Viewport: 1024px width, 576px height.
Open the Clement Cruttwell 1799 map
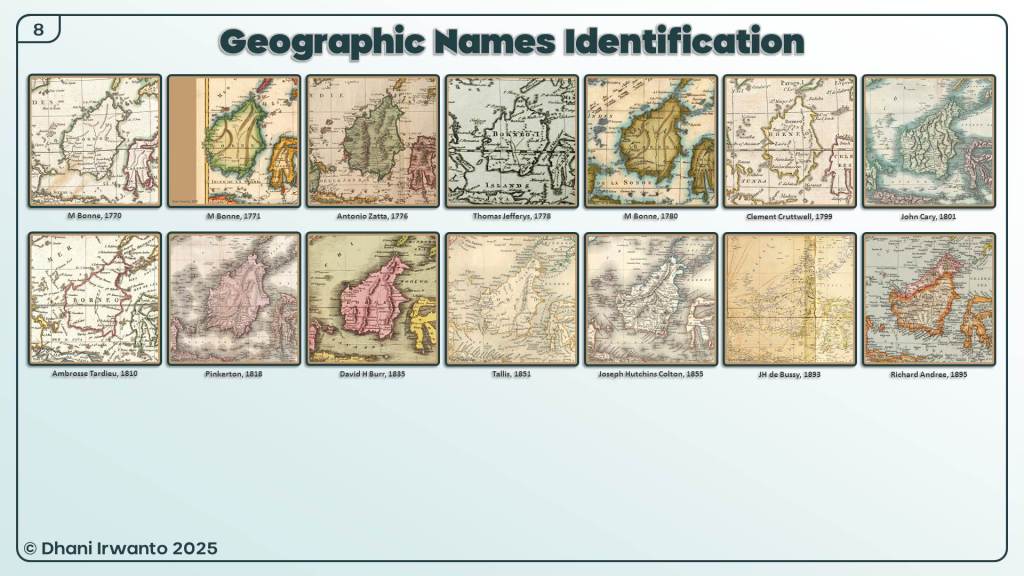(789, 140)
